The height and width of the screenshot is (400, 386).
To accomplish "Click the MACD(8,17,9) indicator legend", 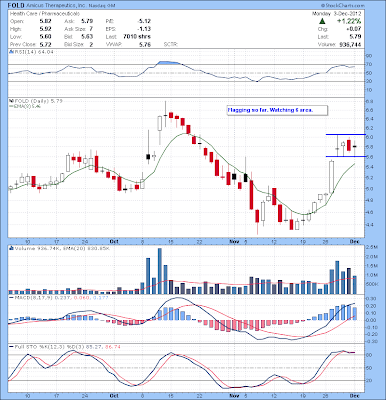I will 60,297.
